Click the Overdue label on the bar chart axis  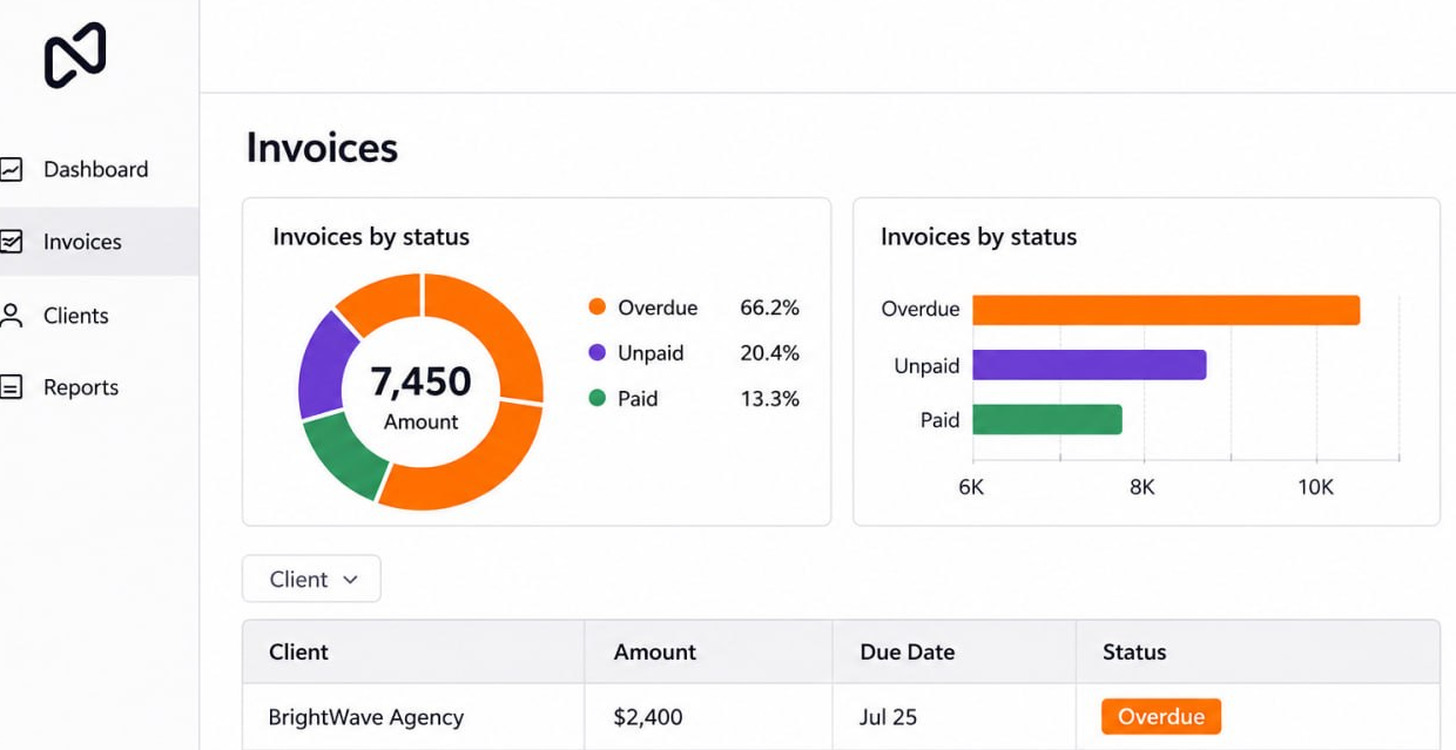(x=920, y=309)
